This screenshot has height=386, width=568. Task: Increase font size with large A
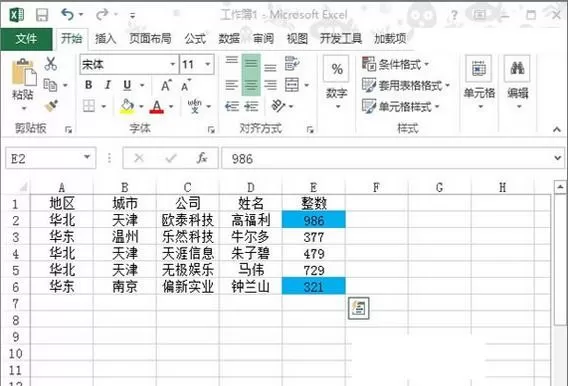(x=166, y=85)
